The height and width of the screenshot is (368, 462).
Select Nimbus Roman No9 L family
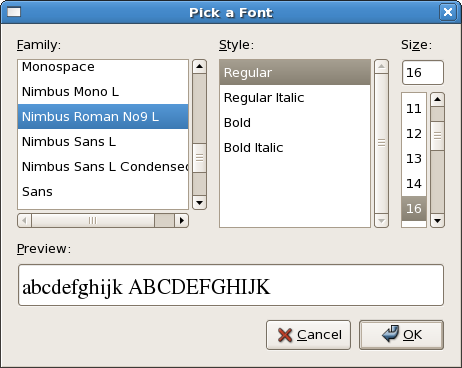point(103,117)
